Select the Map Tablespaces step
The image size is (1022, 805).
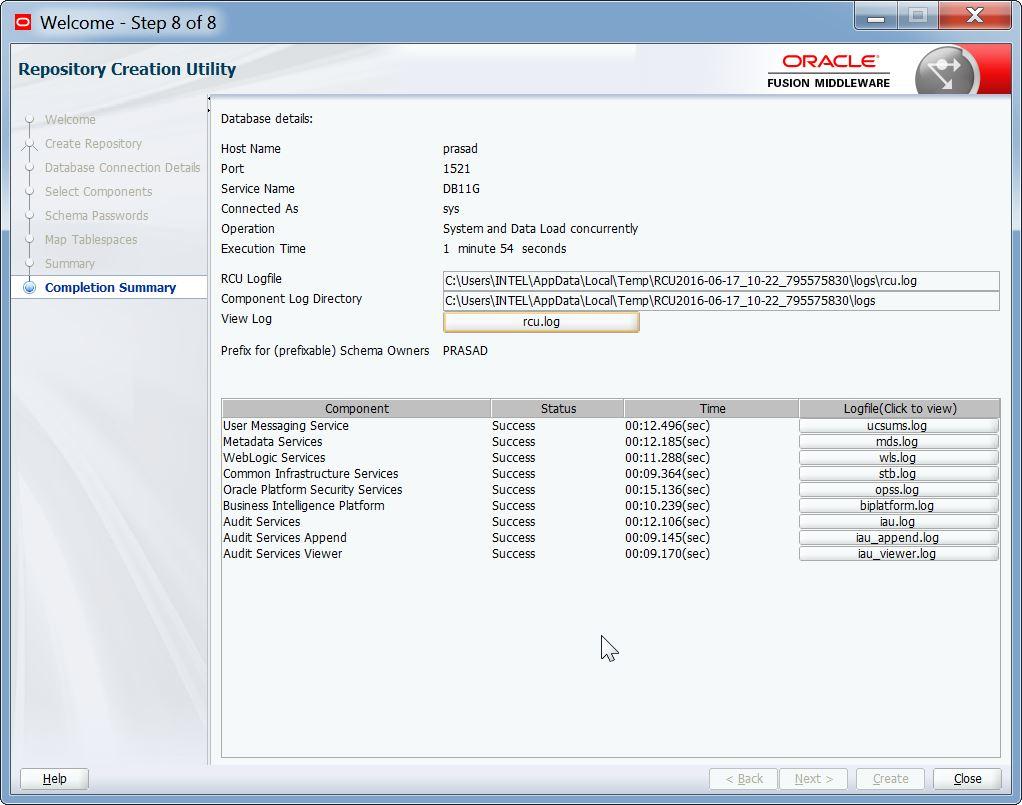[x=91, y=240]
